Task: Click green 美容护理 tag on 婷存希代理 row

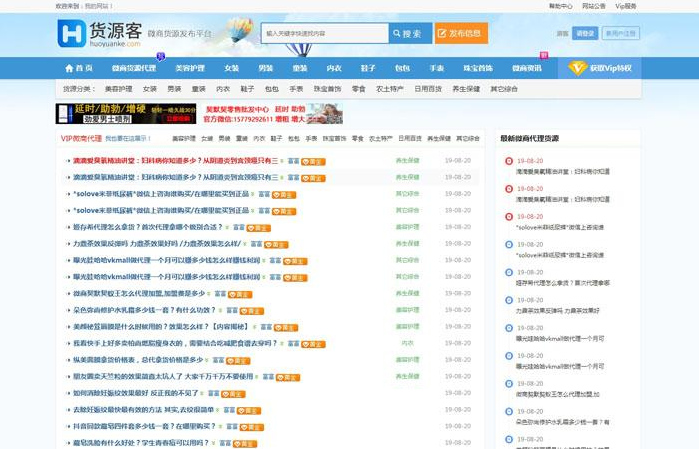Action: coord(407,227)
